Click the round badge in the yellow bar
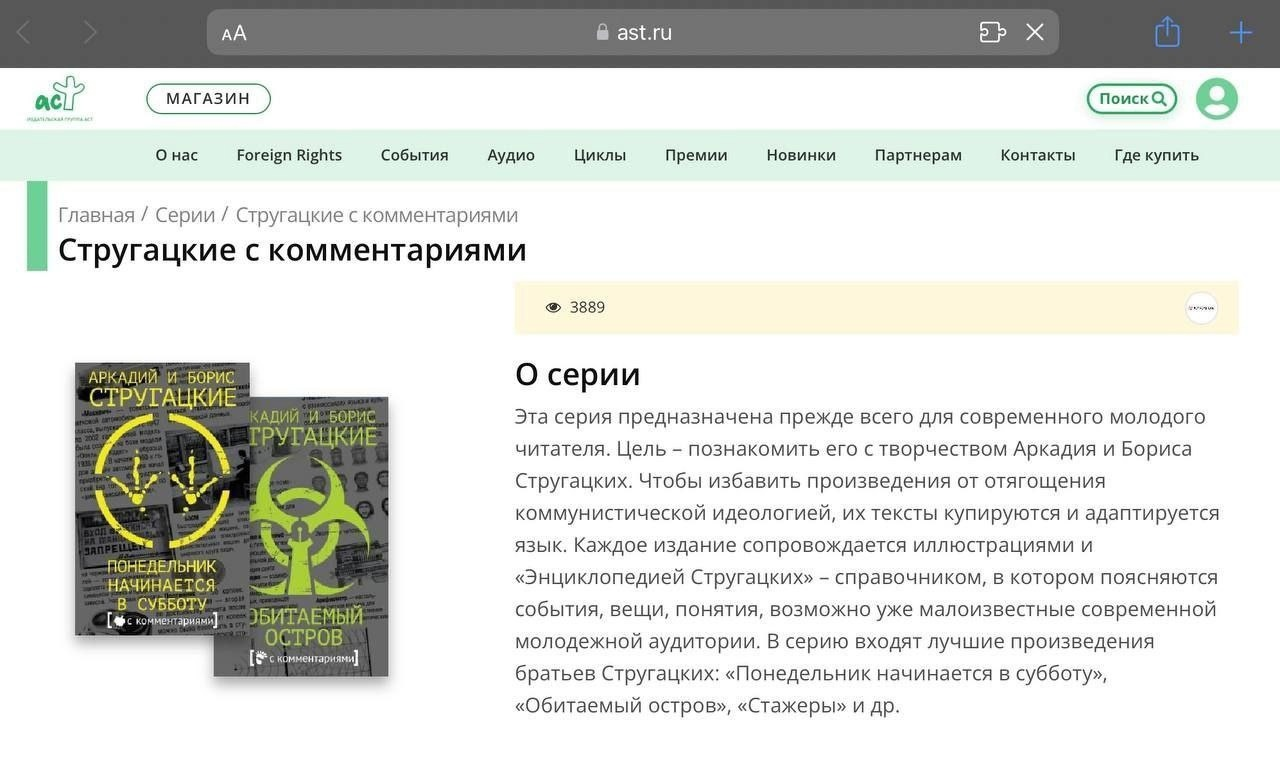1280x767 pixels. (1201, 308)
